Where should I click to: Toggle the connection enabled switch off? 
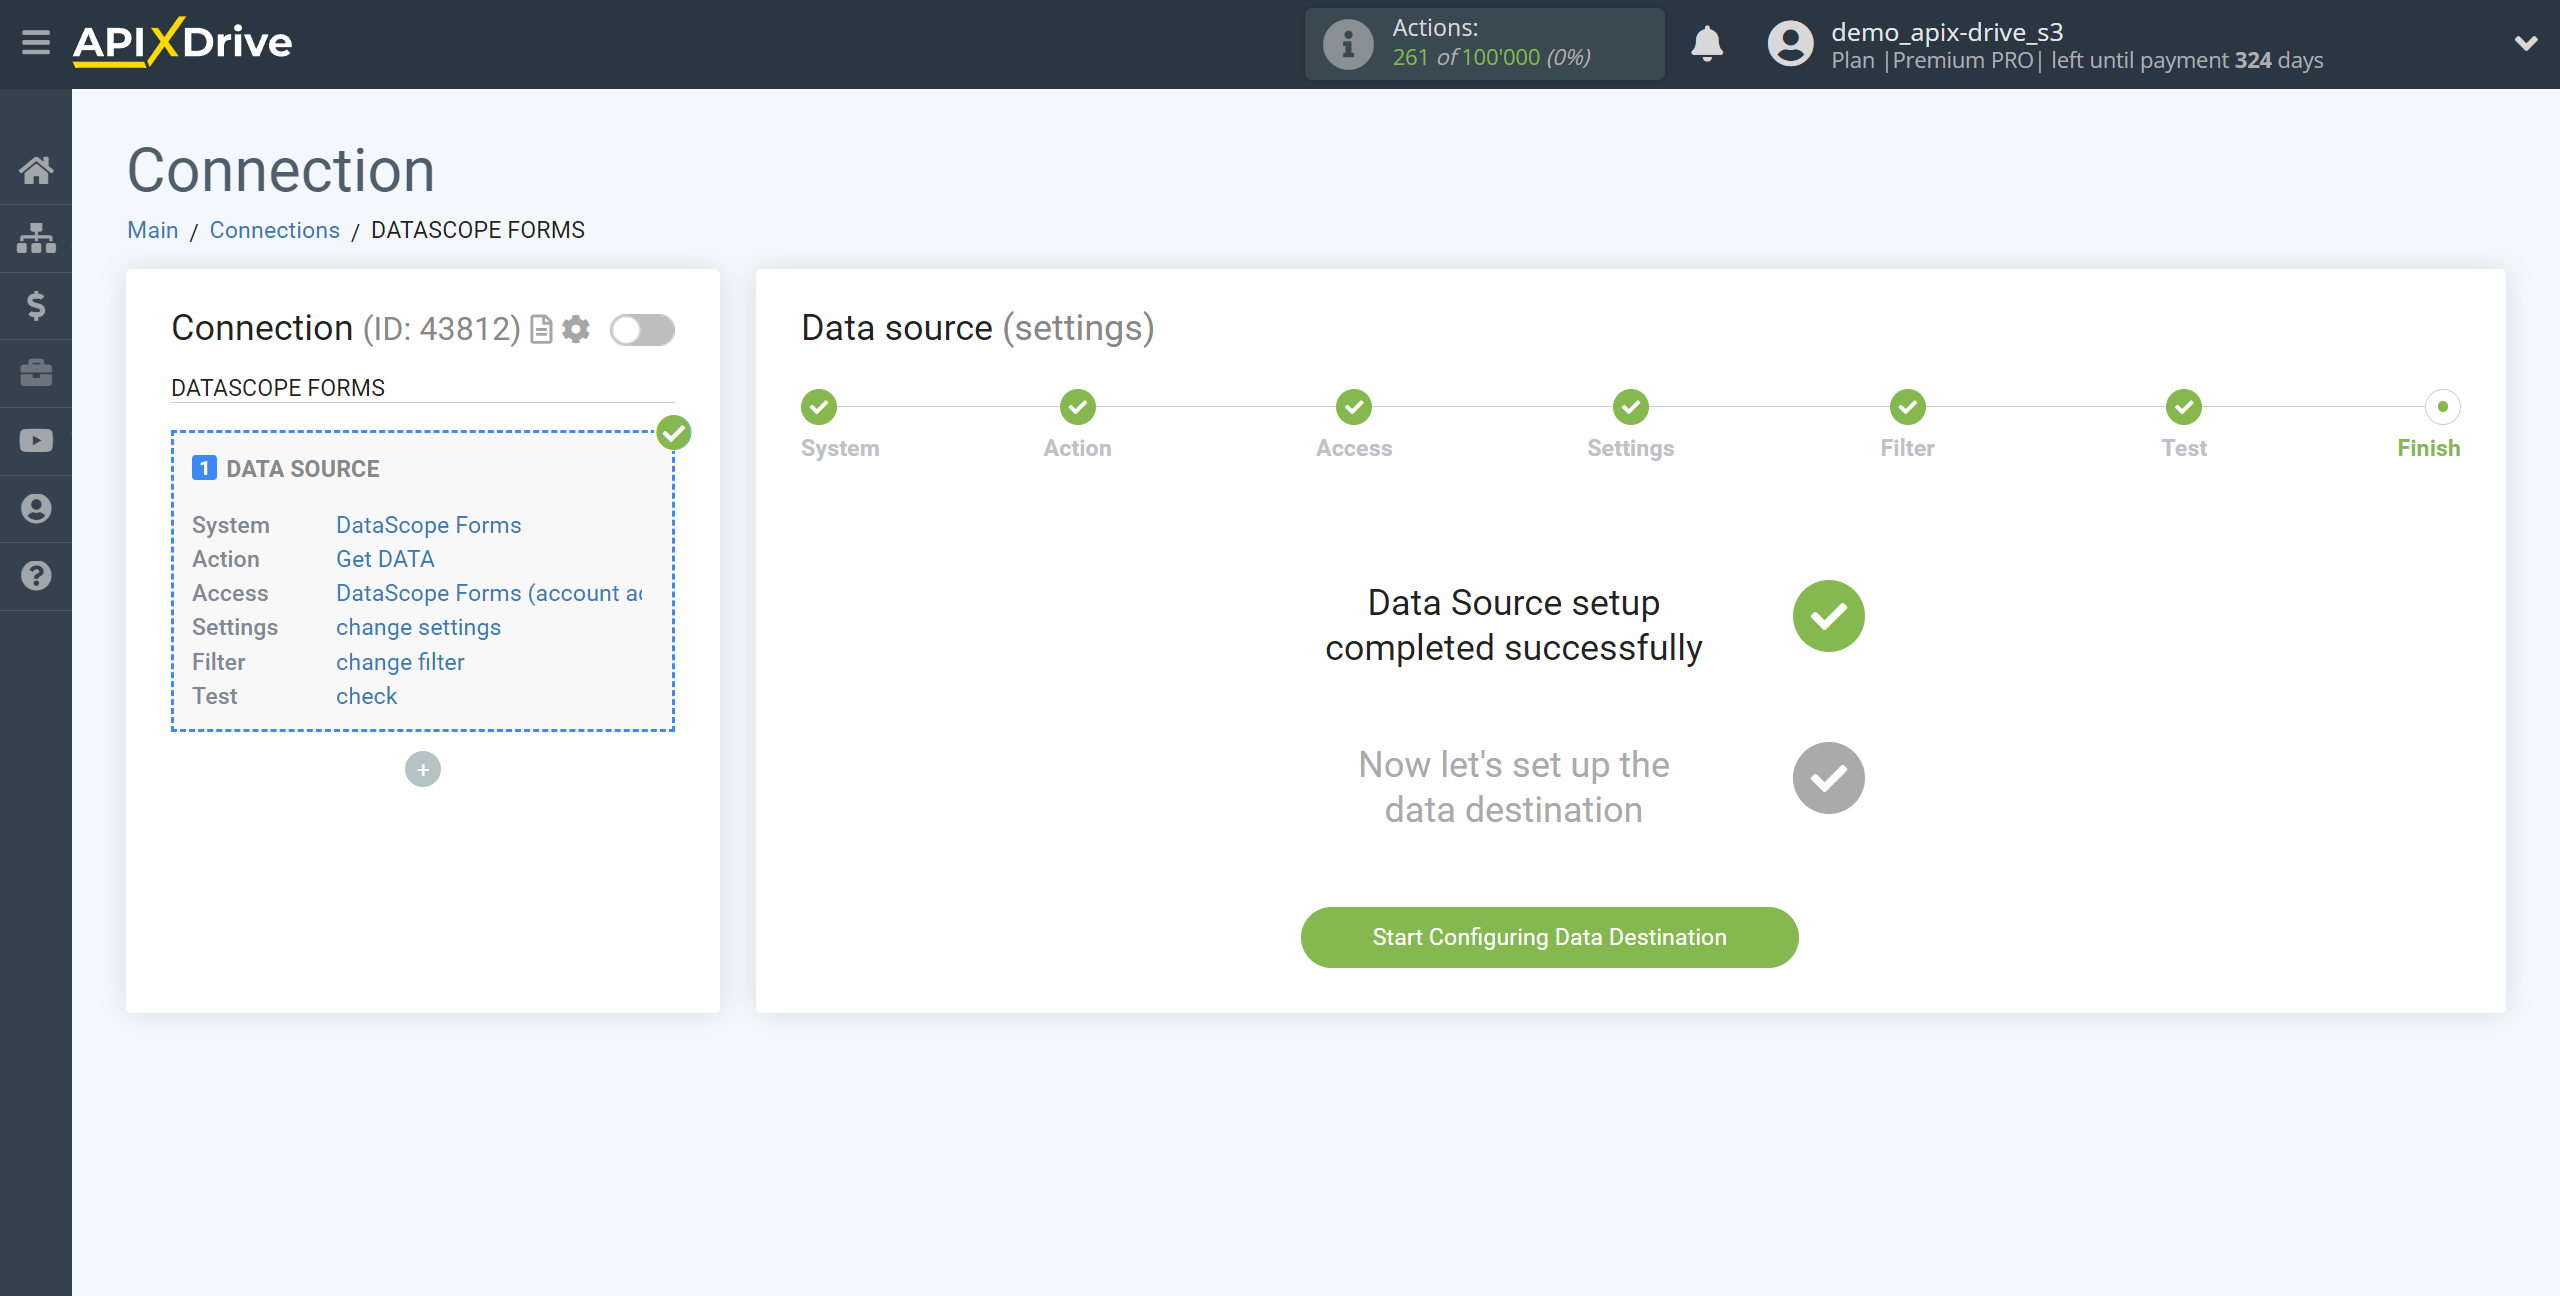click(643, 329)
